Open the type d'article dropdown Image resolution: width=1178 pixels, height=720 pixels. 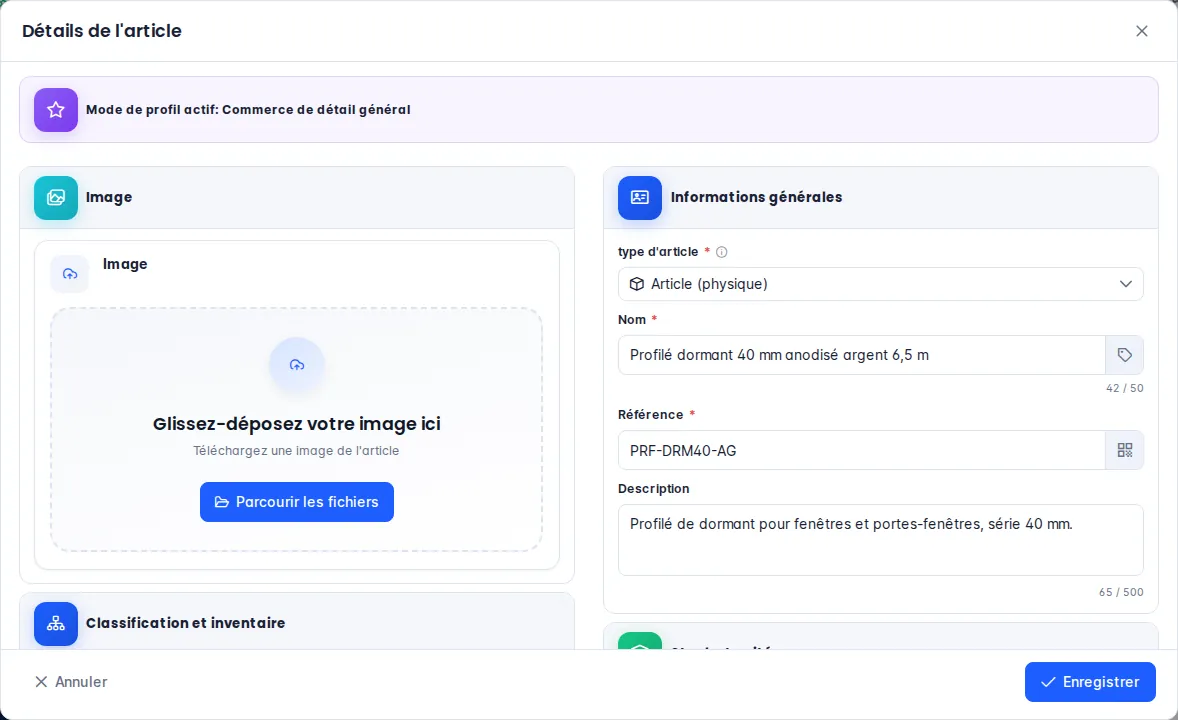click(880, 284)
